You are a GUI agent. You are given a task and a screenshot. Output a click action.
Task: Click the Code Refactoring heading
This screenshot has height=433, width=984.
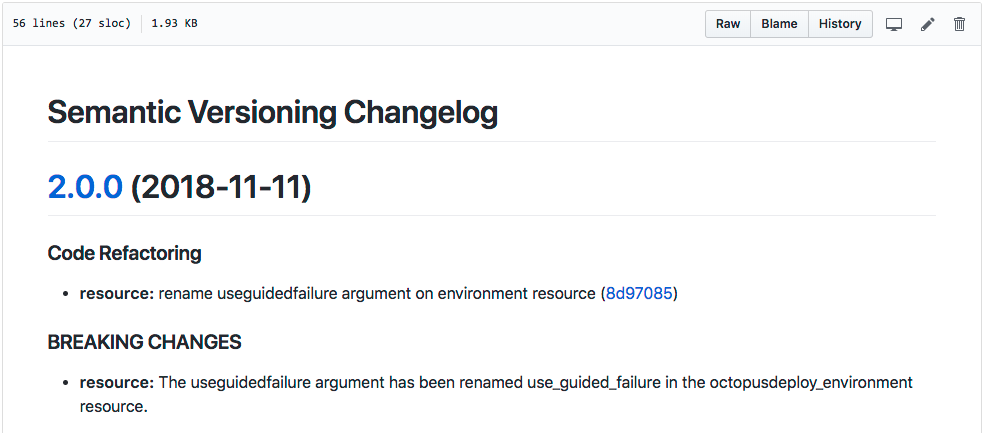tap(124, 253)
